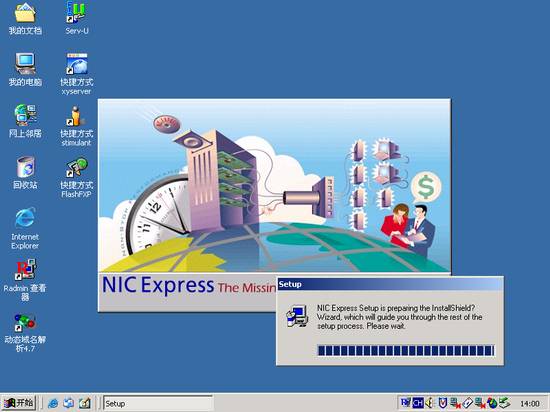This screenshot has width=550, height=412.
Task: Click the Setup dialog title bar
Action: (x=390, y=284)
